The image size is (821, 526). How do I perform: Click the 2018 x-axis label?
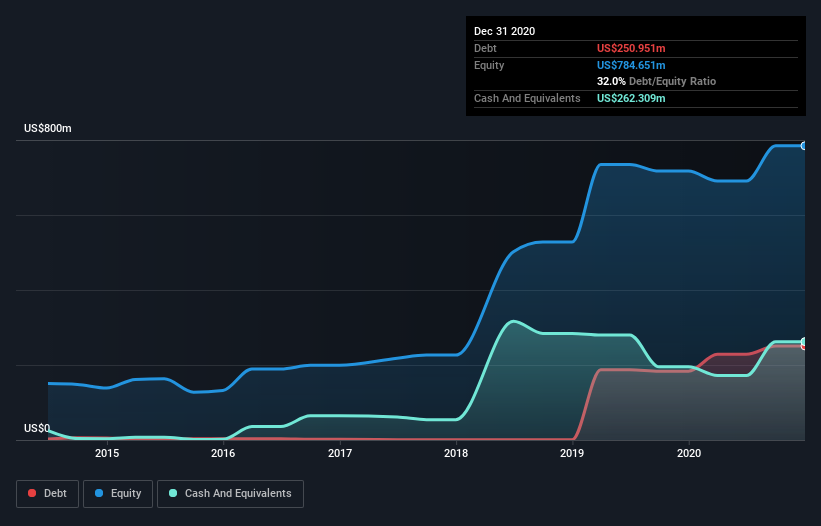pyautogui.click(x=456, y=453)
